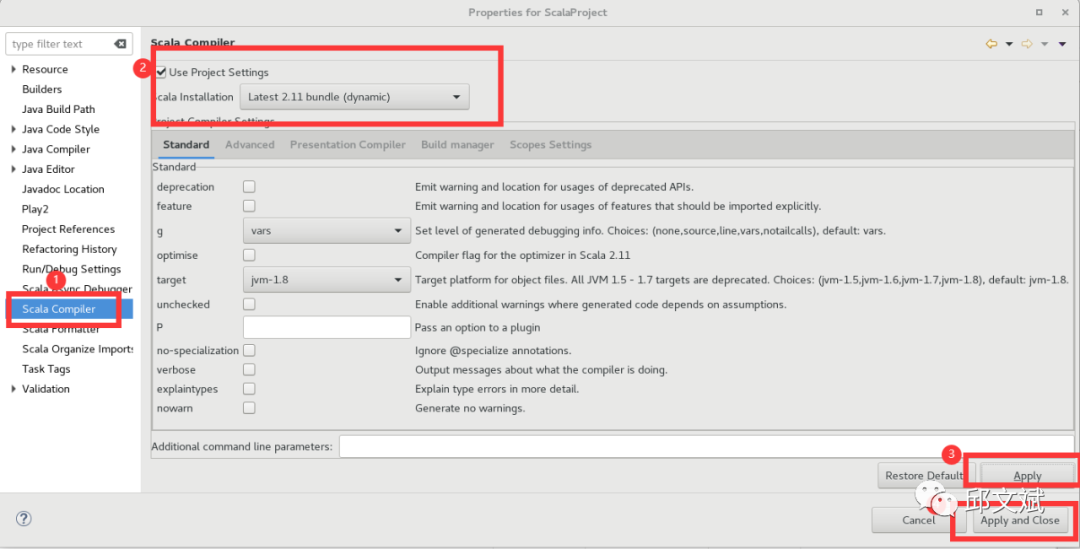Clear the filter text with eraser icon
Screen dimensions: 1080x549
pyautogui.click(x=120, y=44)
